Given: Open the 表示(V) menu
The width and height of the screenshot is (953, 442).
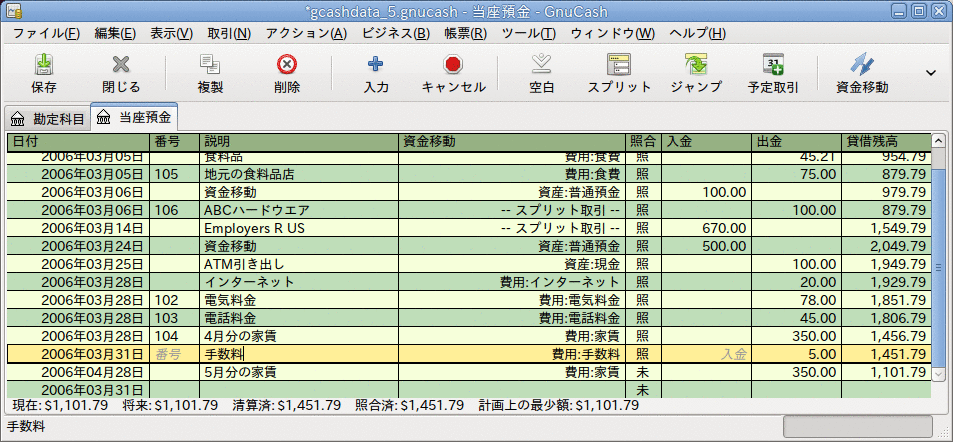Looking at the screenshot, I should pyautogui.click(x=171, y=33).
